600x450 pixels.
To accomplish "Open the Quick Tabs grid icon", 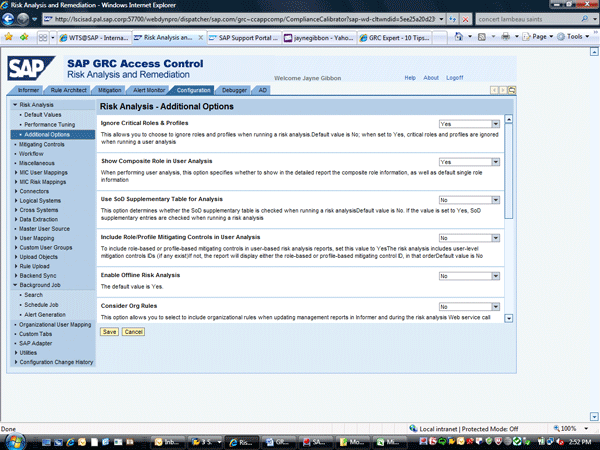I will click(43, 38).
